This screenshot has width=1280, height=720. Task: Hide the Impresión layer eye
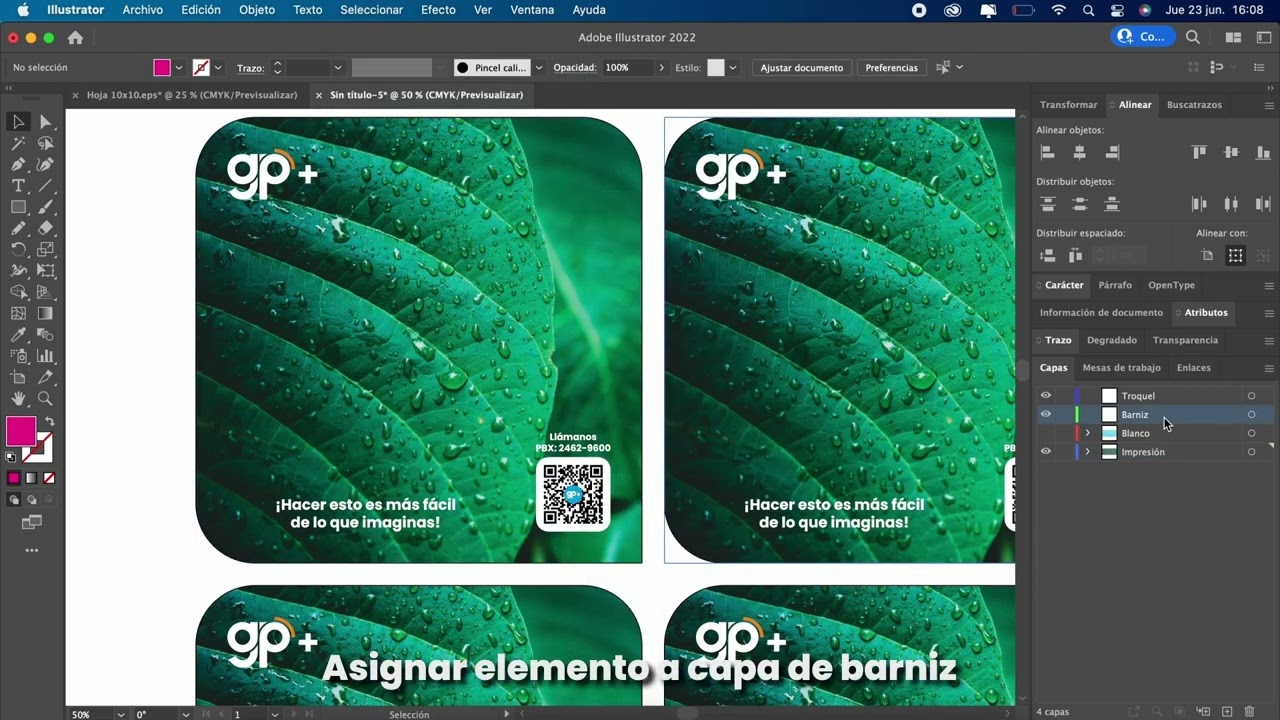1046,452
